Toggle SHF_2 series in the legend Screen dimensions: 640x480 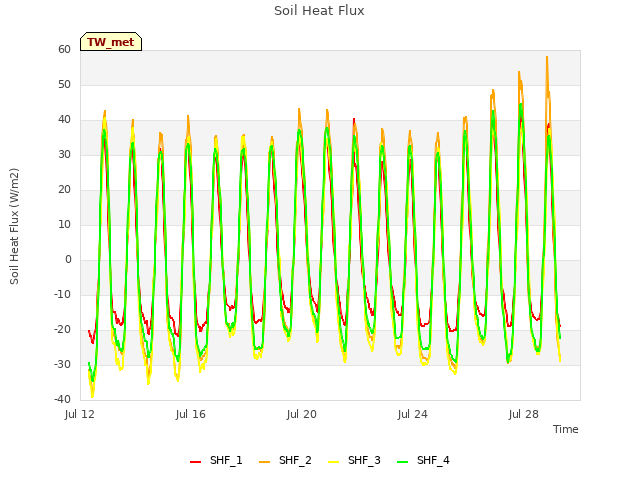[x=285, y=460]
